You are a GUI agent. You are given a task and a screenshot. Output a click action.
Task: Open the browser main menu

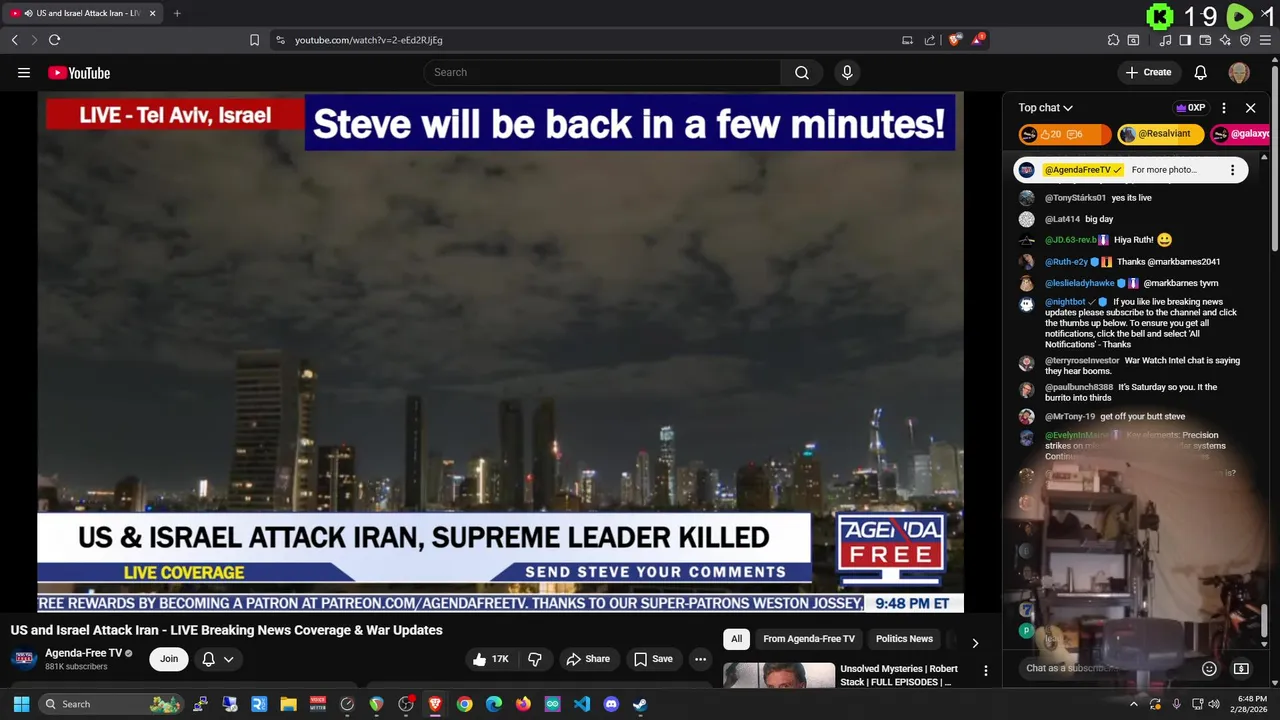(1266, 40)
